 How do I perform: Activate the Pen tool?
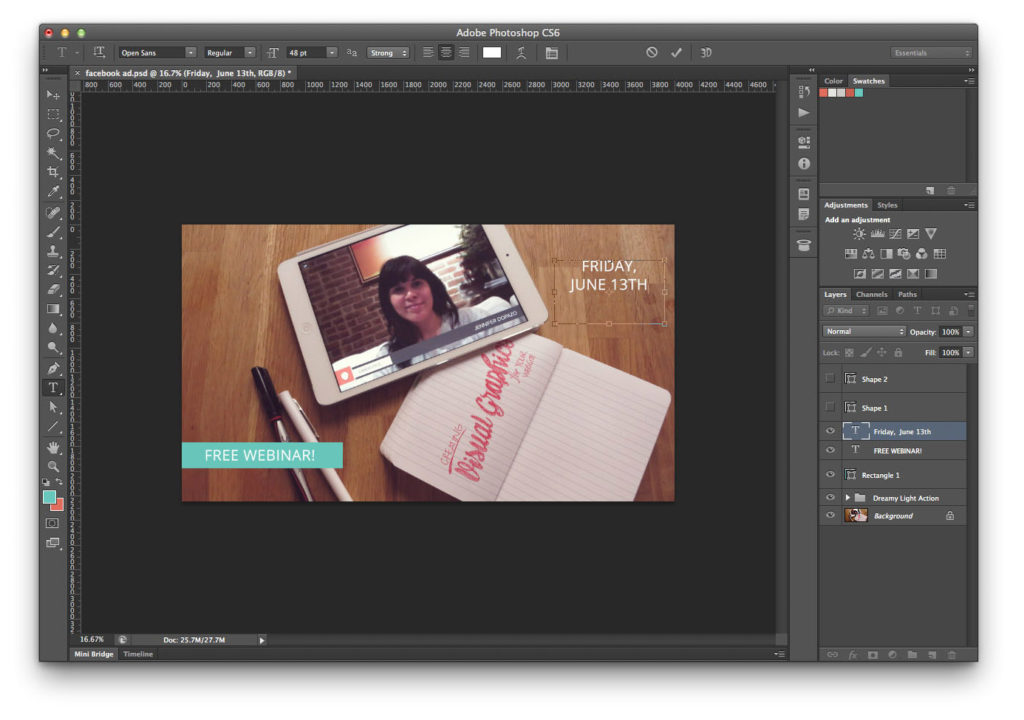53,368
